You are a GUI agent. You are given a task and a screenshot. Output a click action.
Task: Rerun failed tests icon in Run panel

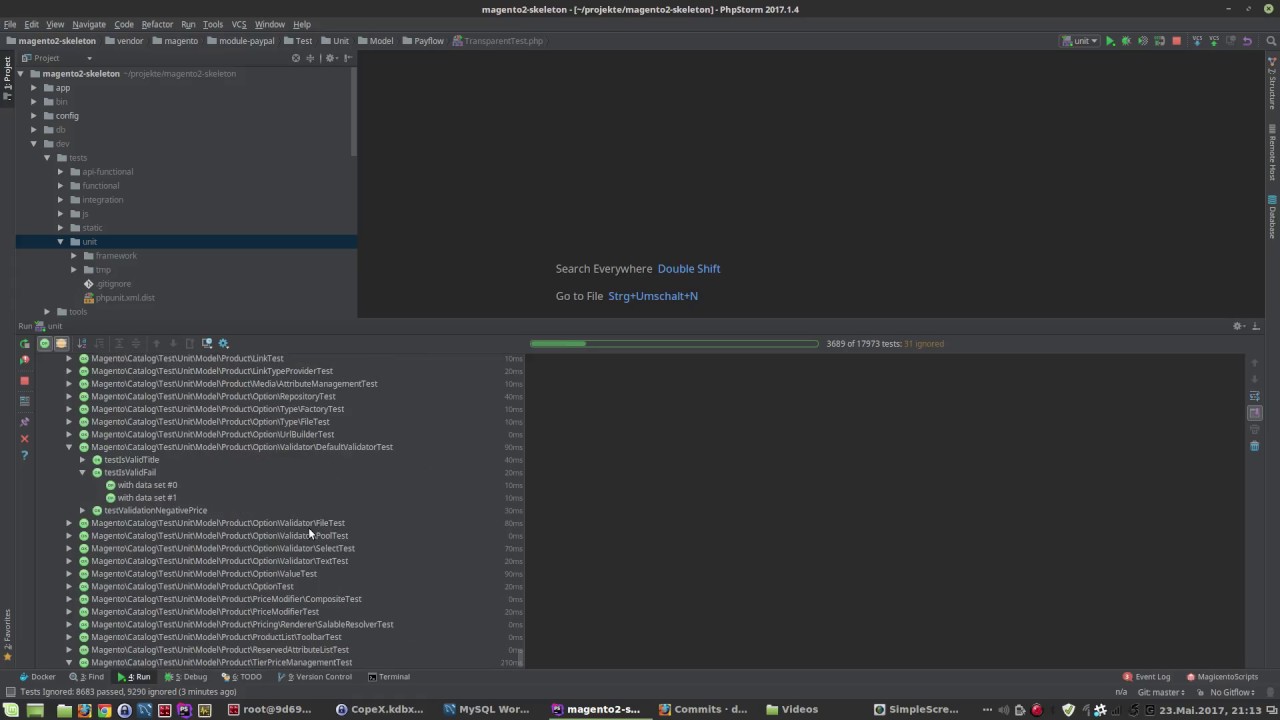click(x=25, y=360)
